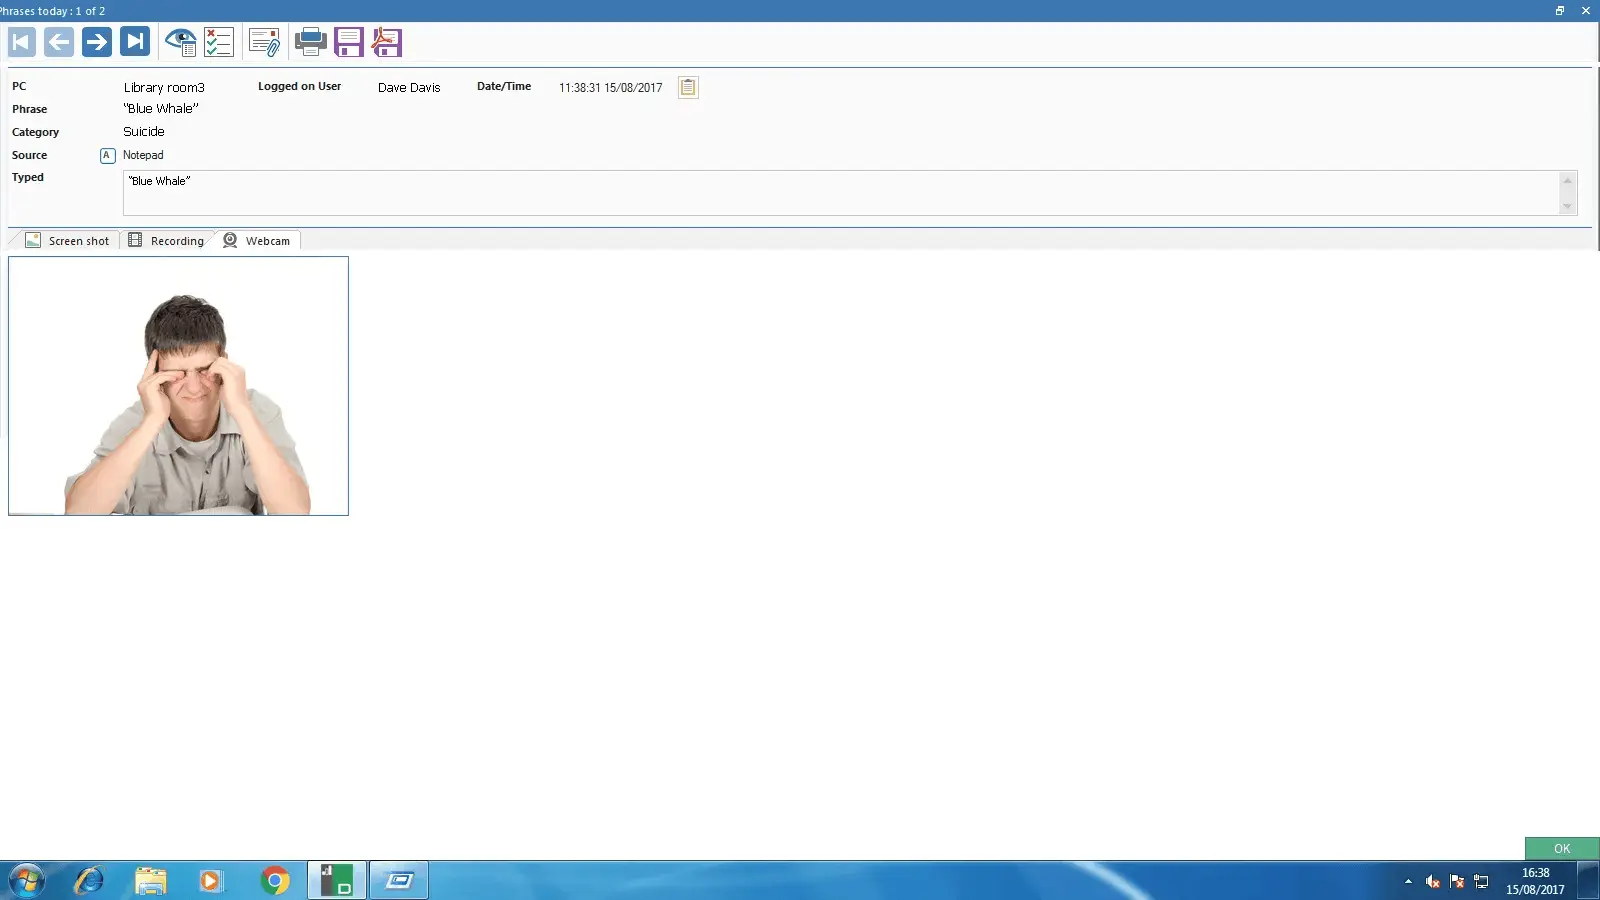Save the record with floppy disk icon
The image size is (1600, 900).
(x=348, y=42)
